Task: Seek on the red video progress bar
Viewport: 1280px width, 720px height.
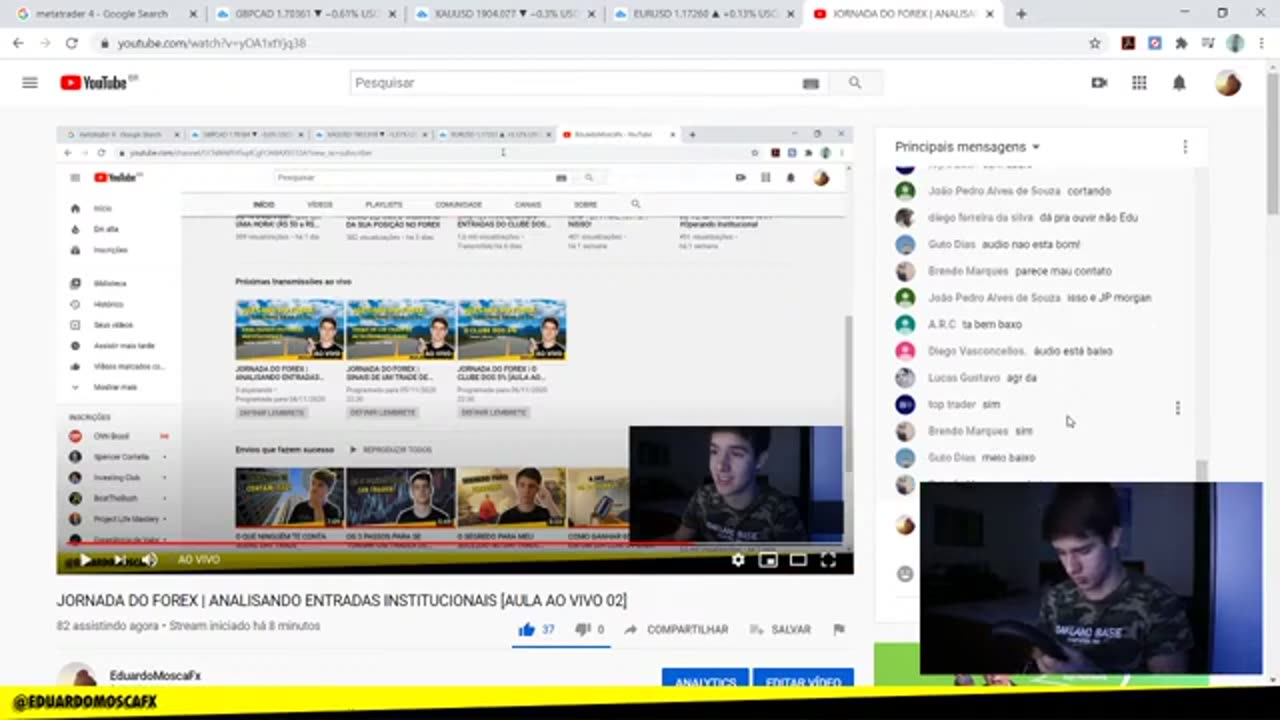Action: (x=374, y=545)
